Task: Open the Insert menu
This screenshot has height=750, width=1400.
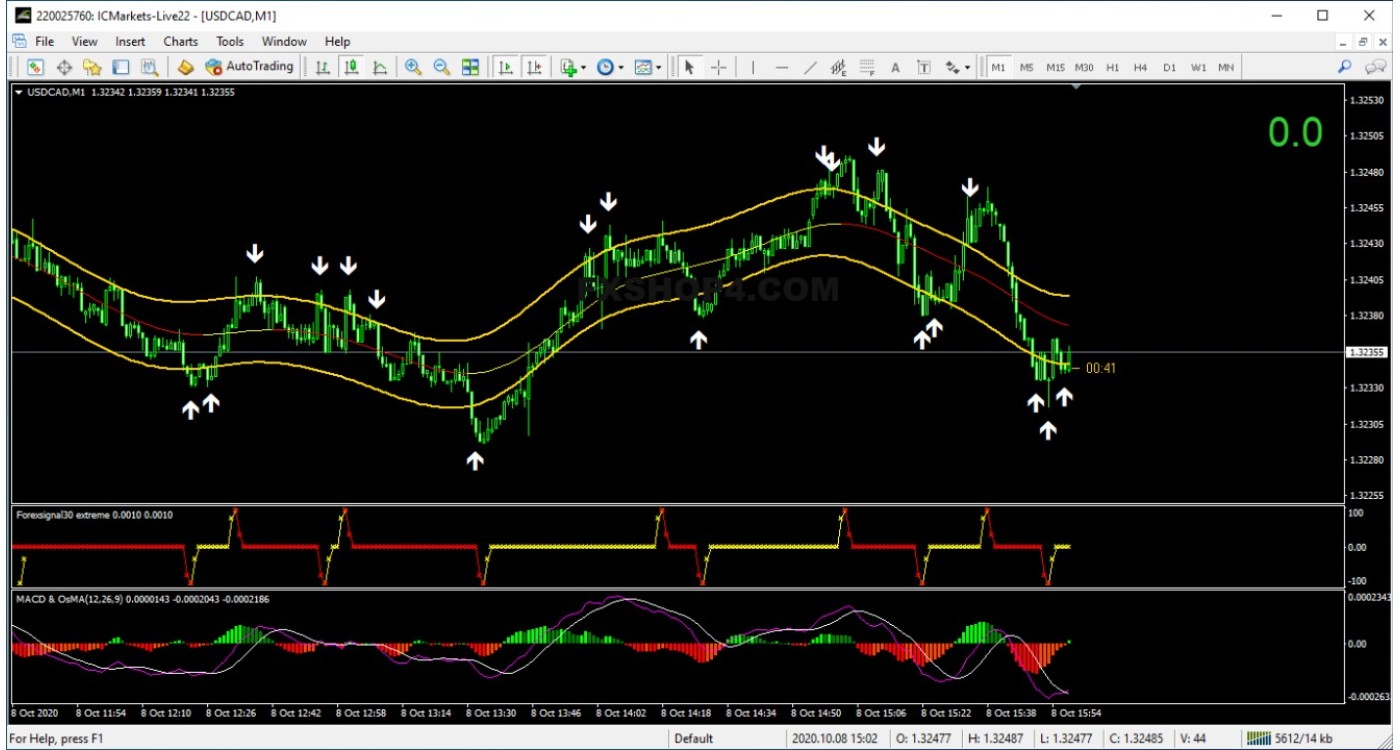Action: click(x=130, y=41)
